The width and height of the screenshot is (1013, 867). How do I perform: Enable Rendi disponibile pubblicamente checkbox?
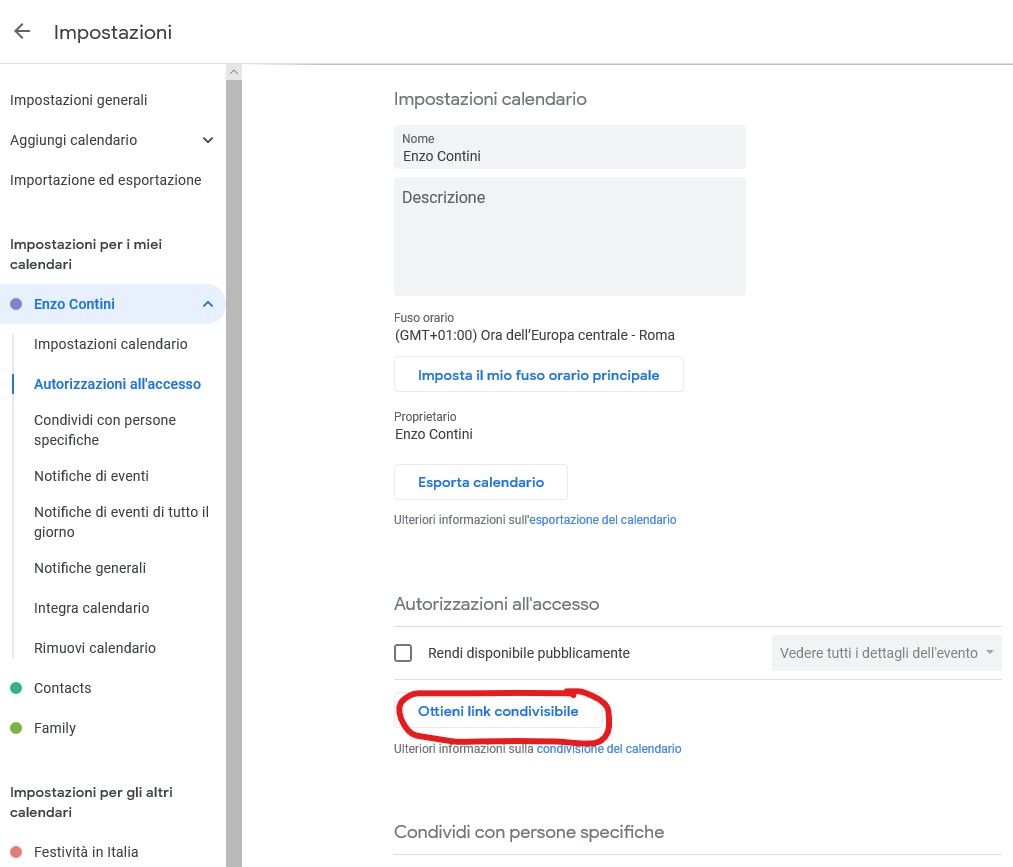pos(403,653)
